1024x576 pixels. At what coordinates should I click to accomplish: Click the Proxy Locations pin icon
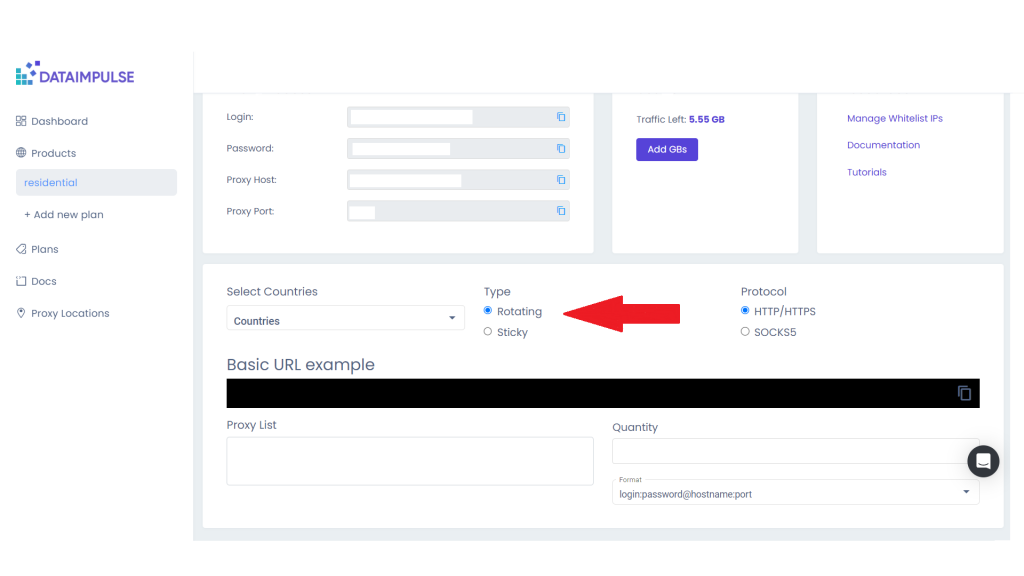pos(21,313)
